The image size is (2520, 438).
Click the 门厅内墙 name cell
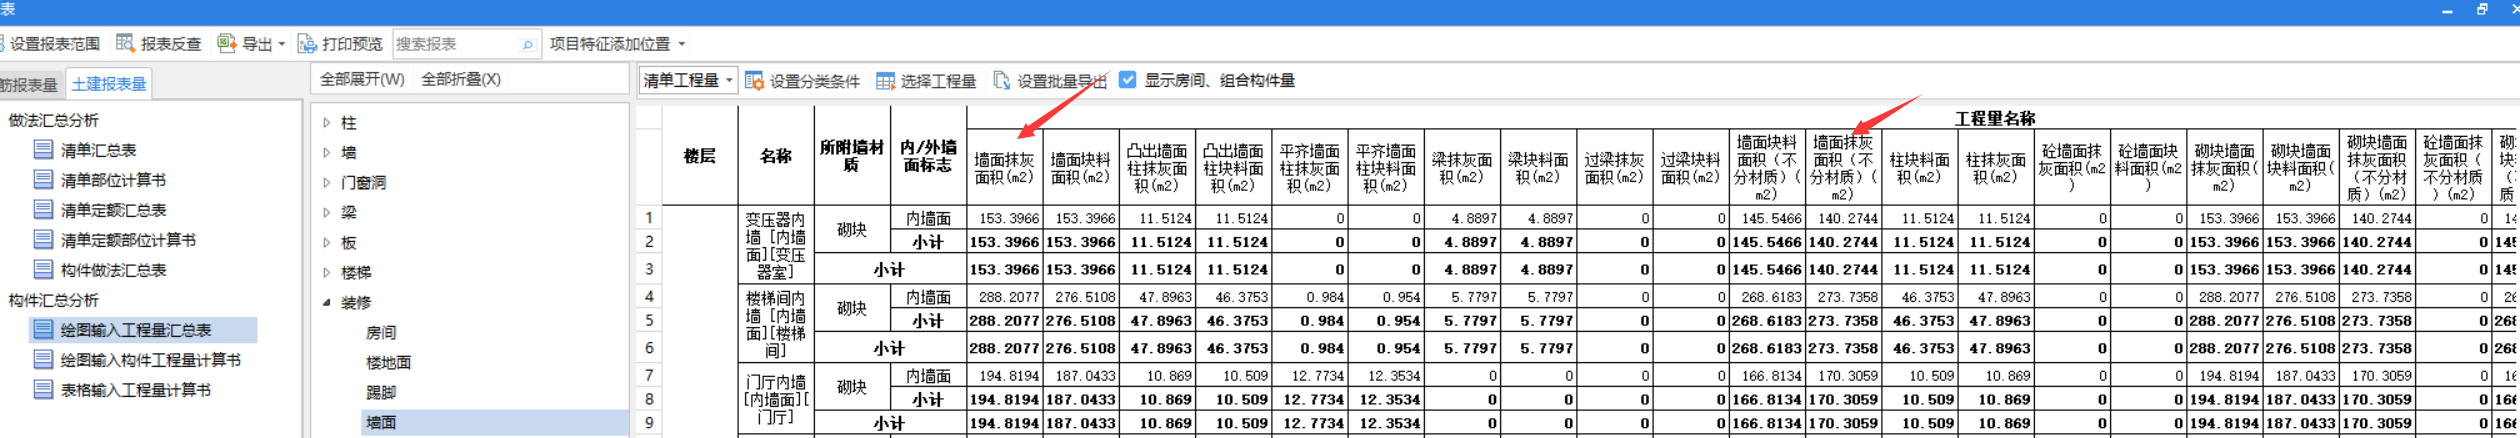click(x=776, y=399)
